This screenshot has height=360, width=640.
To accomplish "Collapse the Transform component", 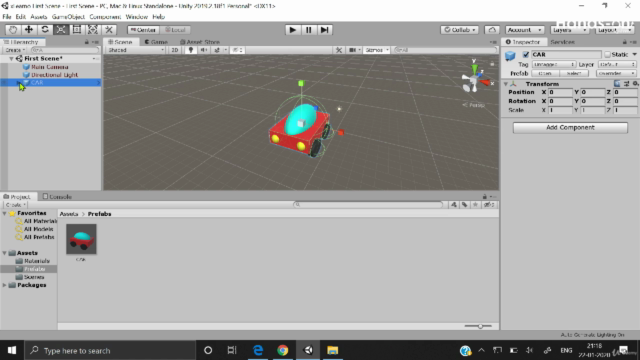I will click(506, 84).
